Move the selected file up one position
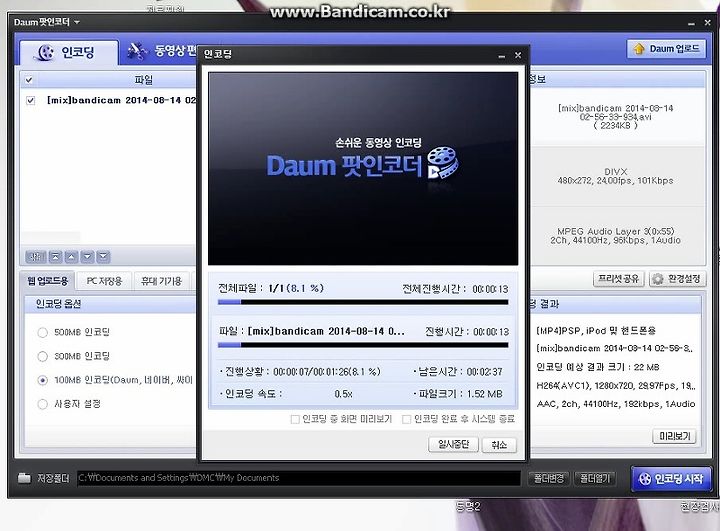 [x=71, y=257]
